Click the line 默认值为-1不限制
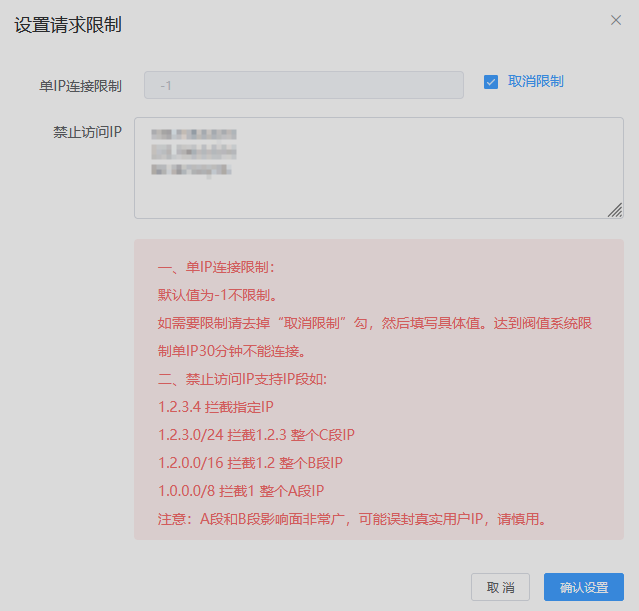 pyautogui.click(x=217, y=295)
